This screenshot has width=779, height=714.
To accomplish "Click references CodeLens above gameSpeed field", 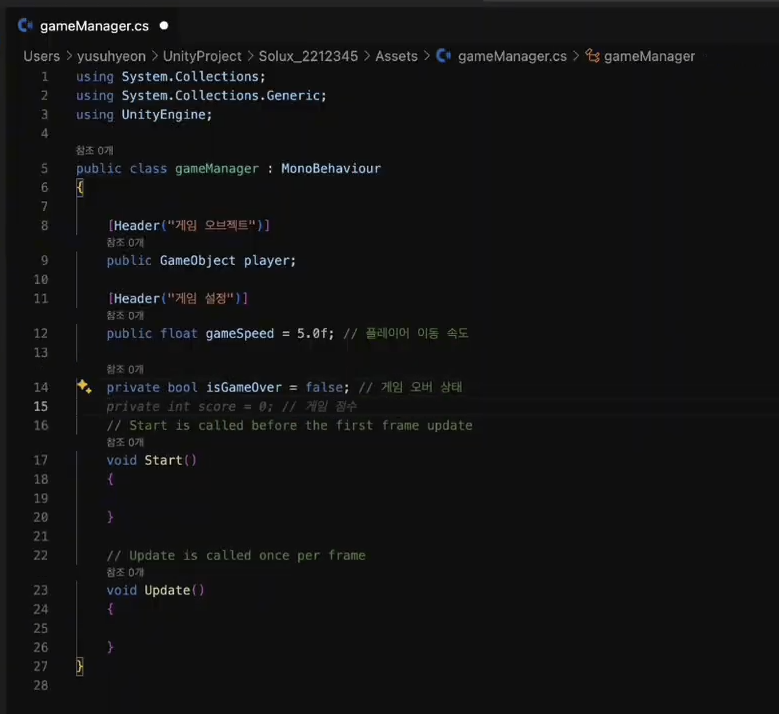I will 125,316.
